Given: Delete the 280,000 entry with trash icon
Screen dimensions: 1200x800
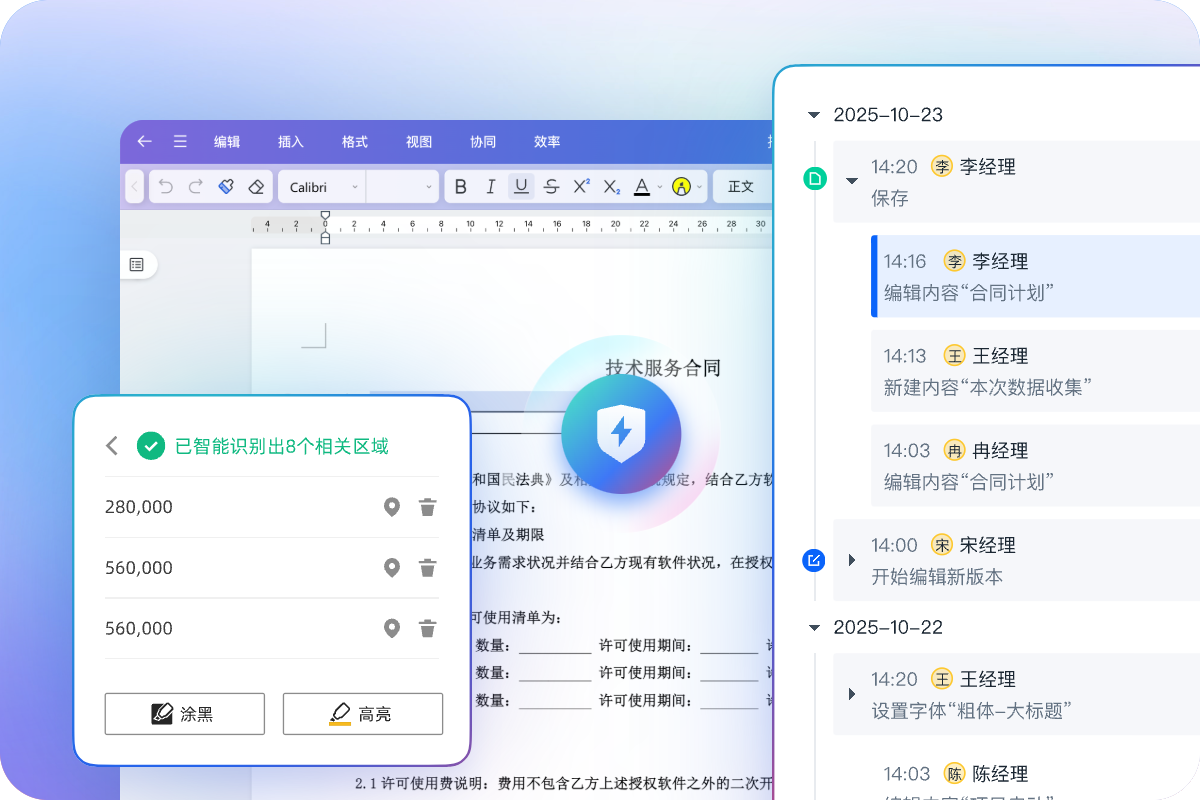Looking at the screenshot, I should (427, 507).
